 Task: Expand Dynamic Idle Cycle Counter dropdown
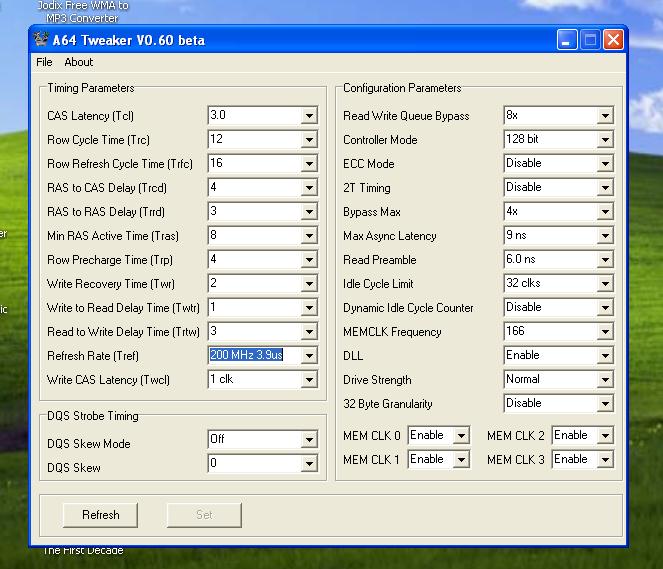click(x=605, y=308)
